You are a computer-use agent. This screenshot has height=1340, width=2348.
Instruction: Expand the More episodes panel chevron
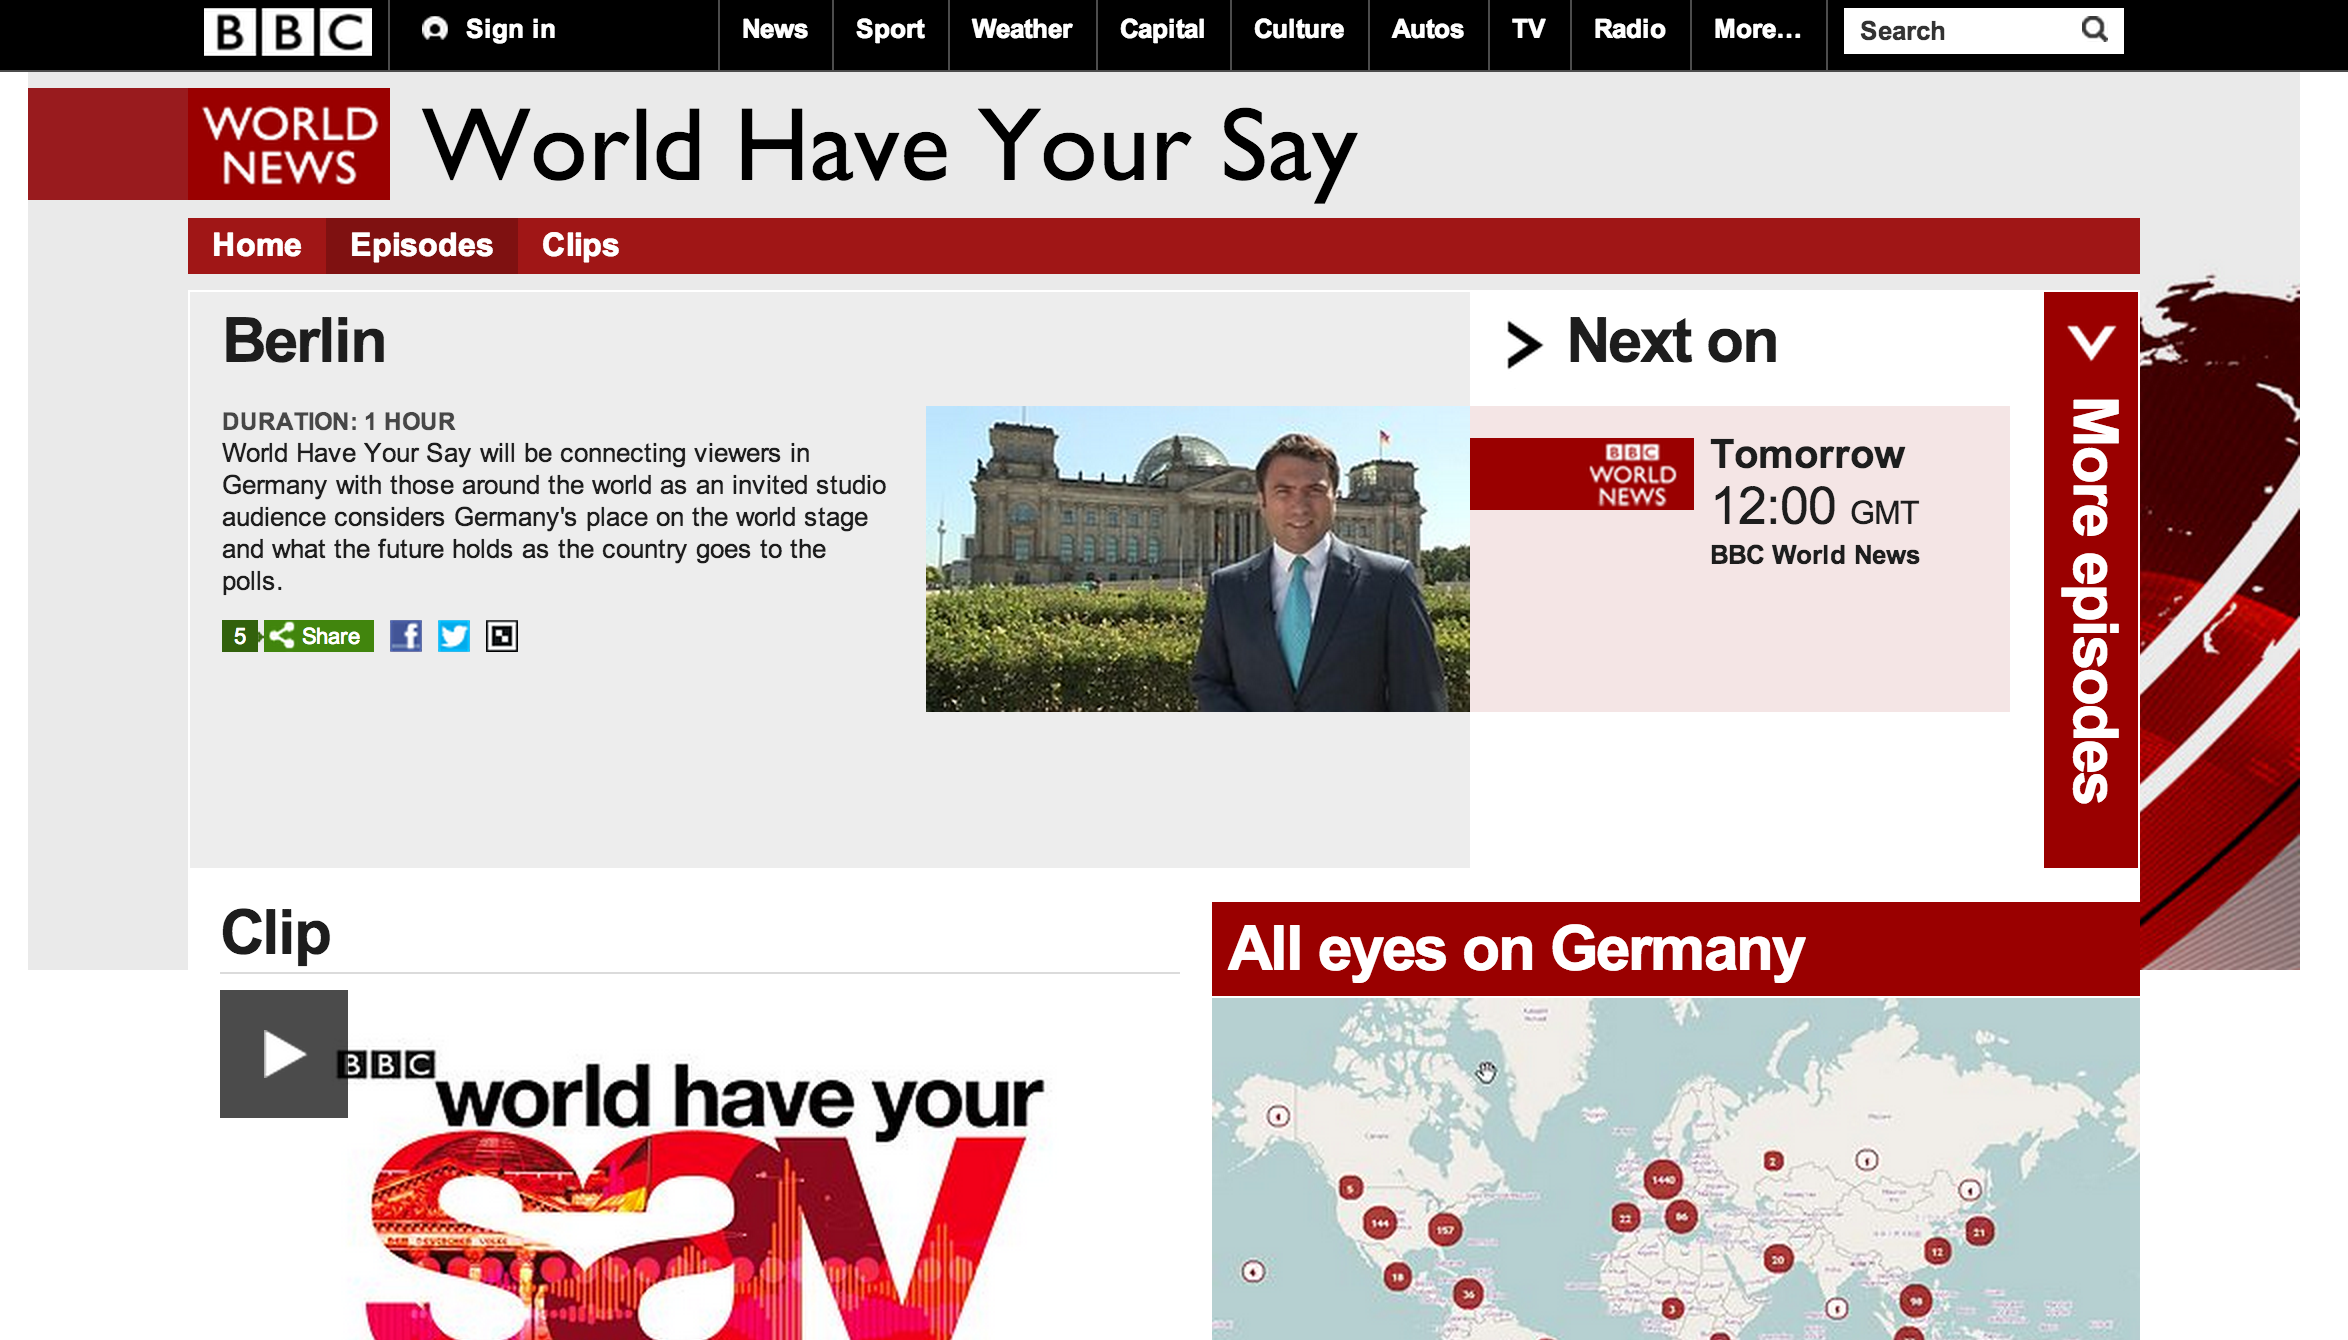pyautogui.click(x=2091, y=343)
